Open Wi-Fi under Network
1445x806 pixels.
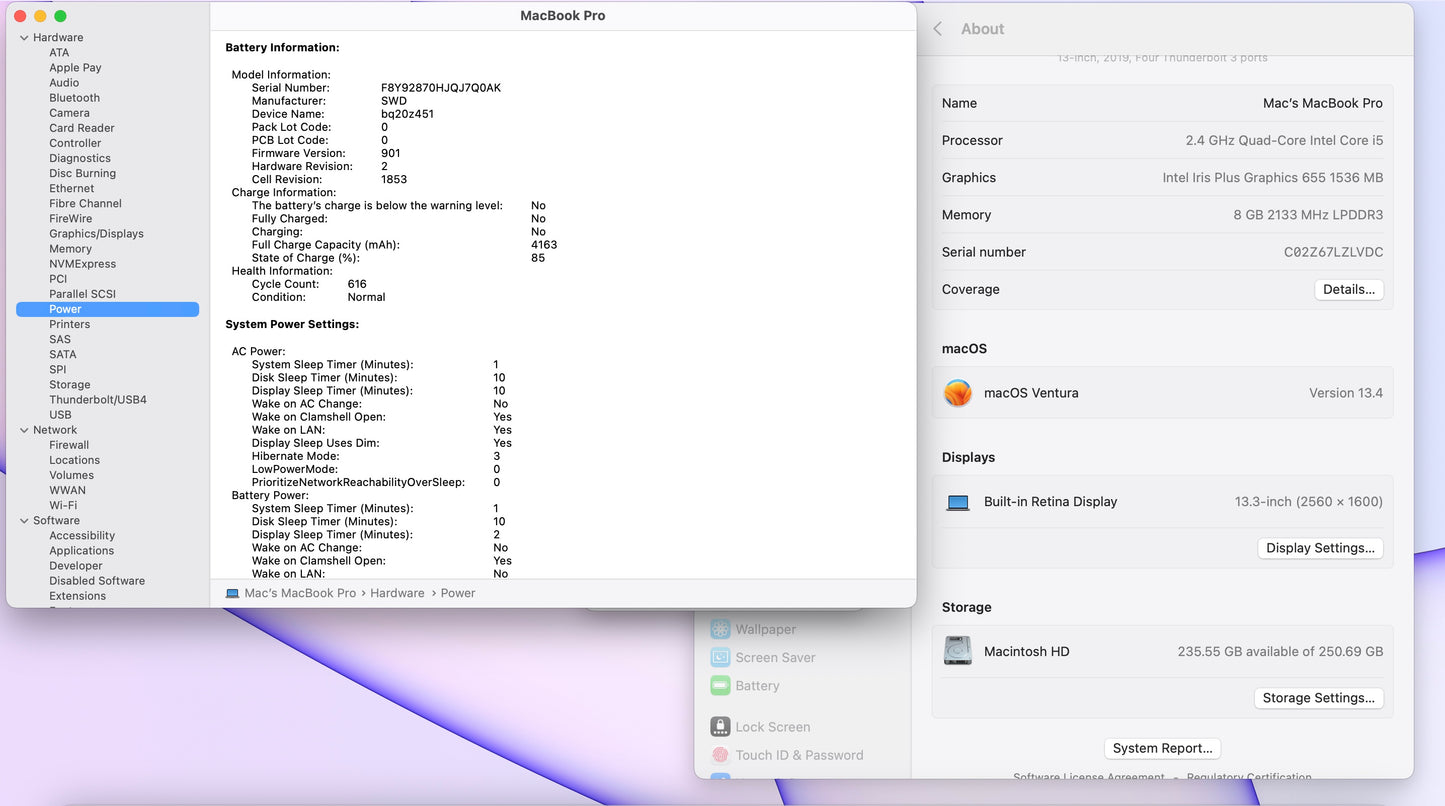point(63,506)
